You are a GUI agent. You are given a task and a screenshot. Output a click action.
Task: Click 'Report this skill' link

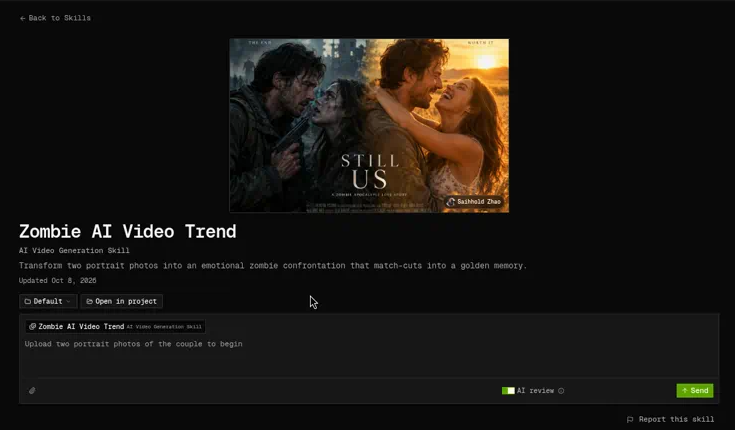click(670, 419)
